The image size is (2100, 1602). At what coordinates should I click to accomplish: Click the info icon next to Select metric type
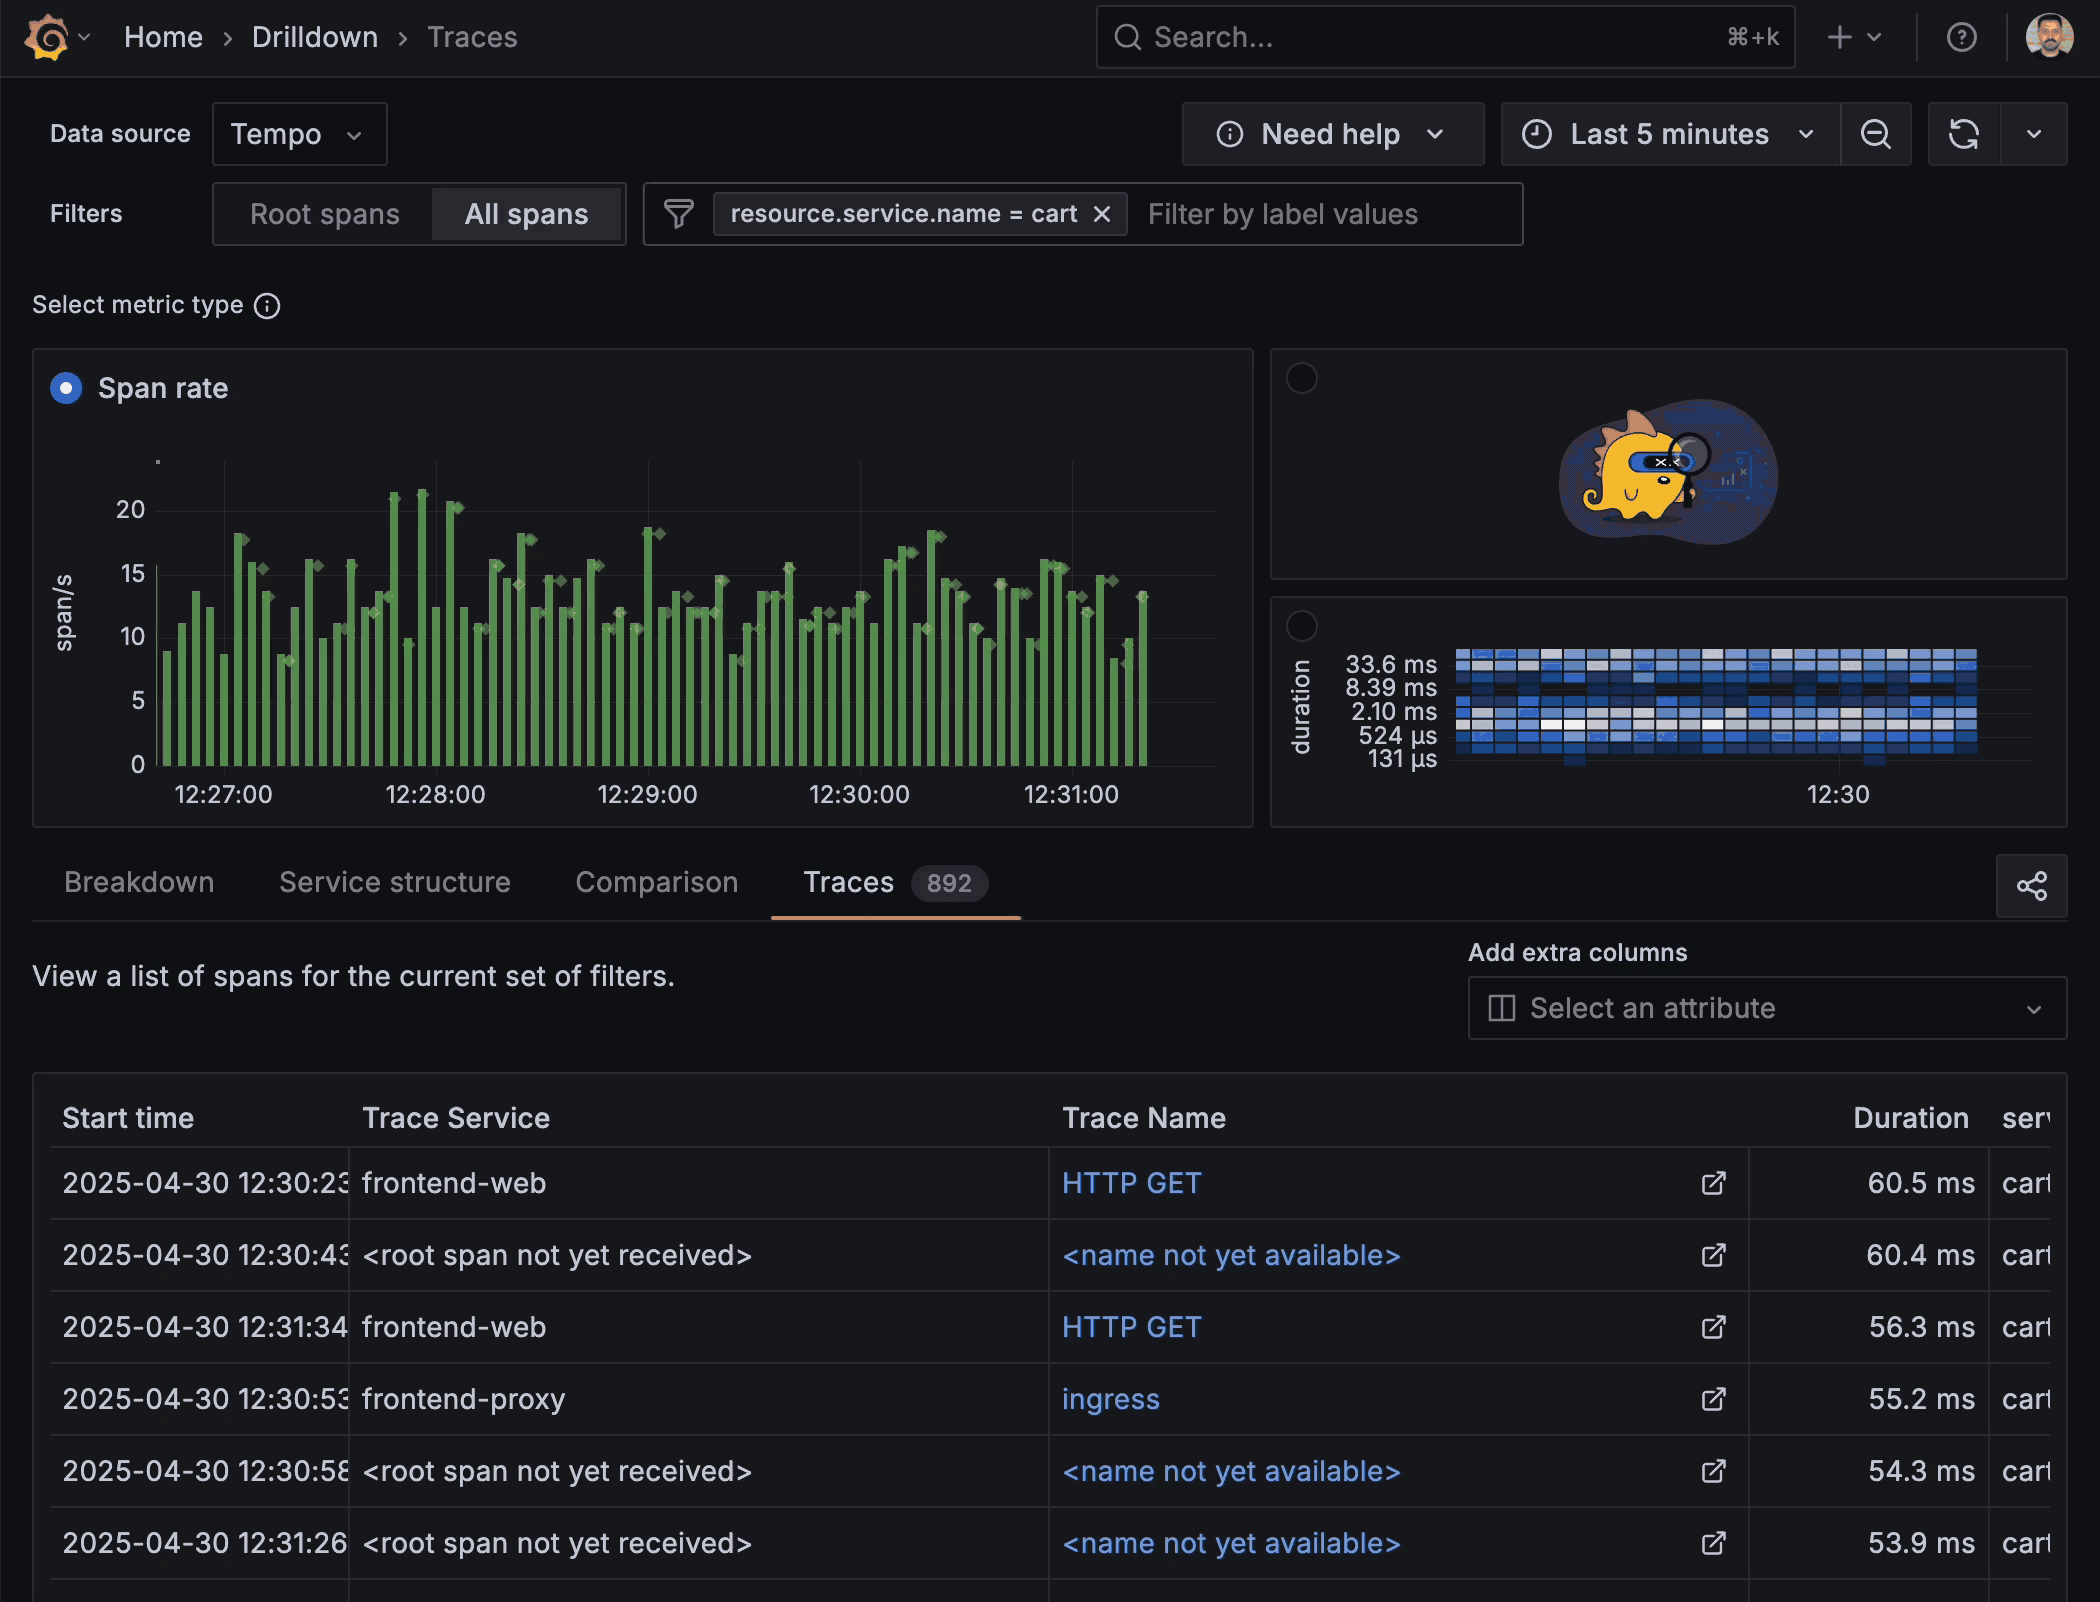[267, 306]
